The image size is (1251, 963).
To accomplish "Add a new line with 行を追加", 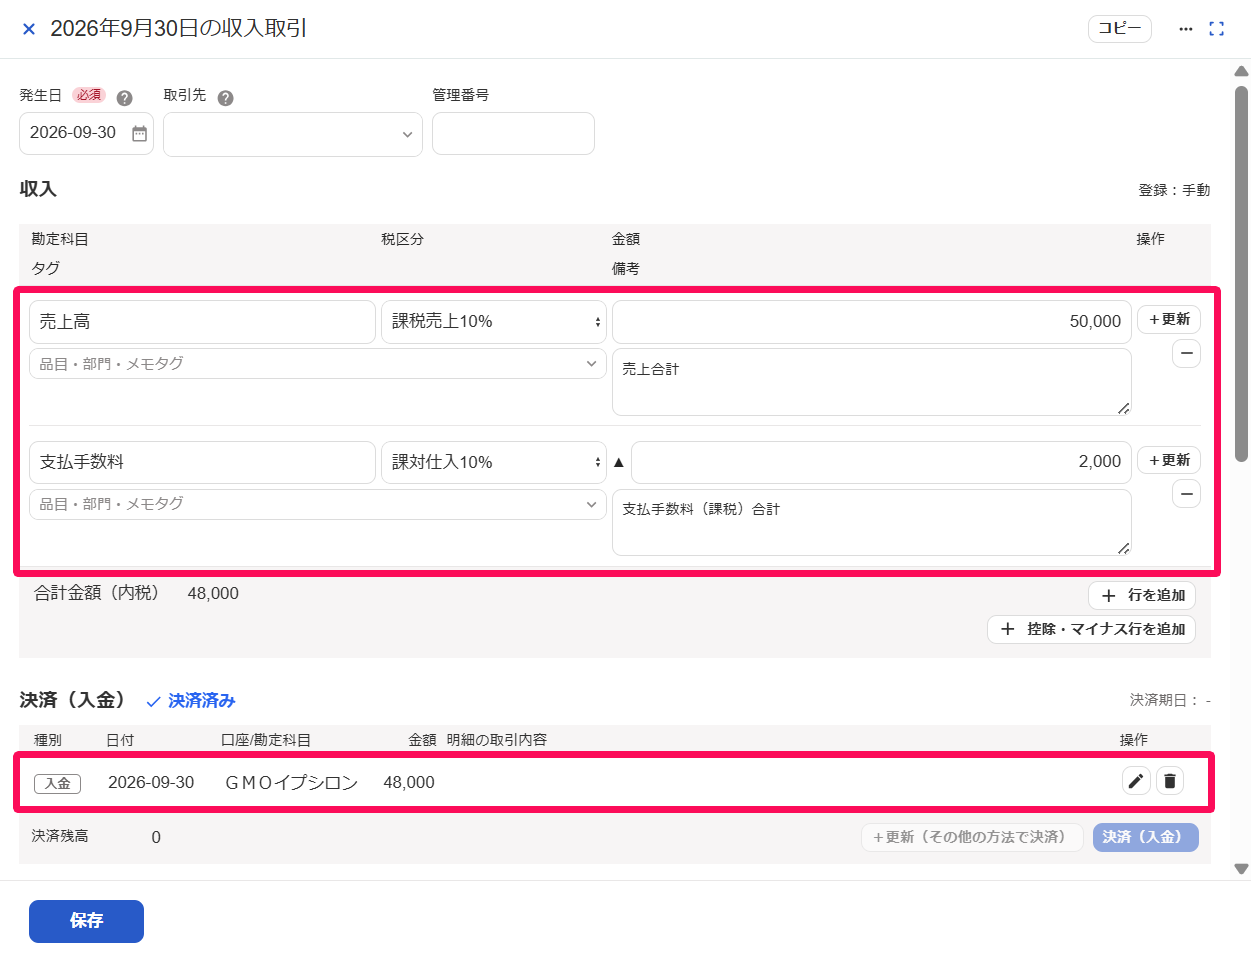I will point(1142,595).
